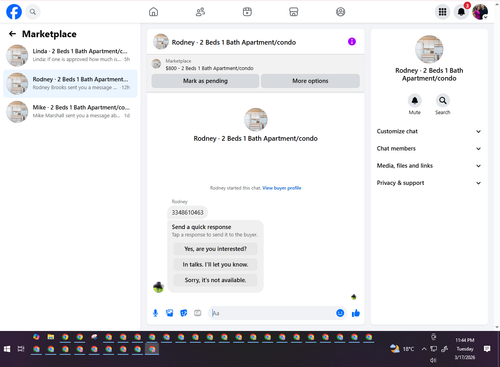
Task: Open the Facebook logo home link
Action: click(x=14, y=12)
